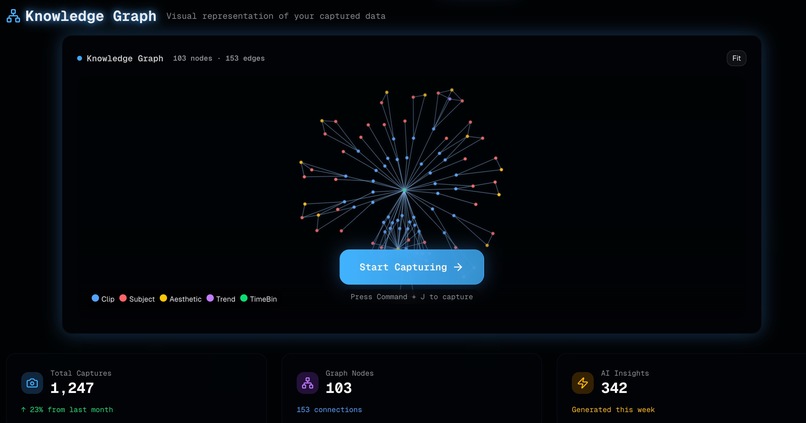
Task: Click the Subject legend label
Action: [142, 299]
